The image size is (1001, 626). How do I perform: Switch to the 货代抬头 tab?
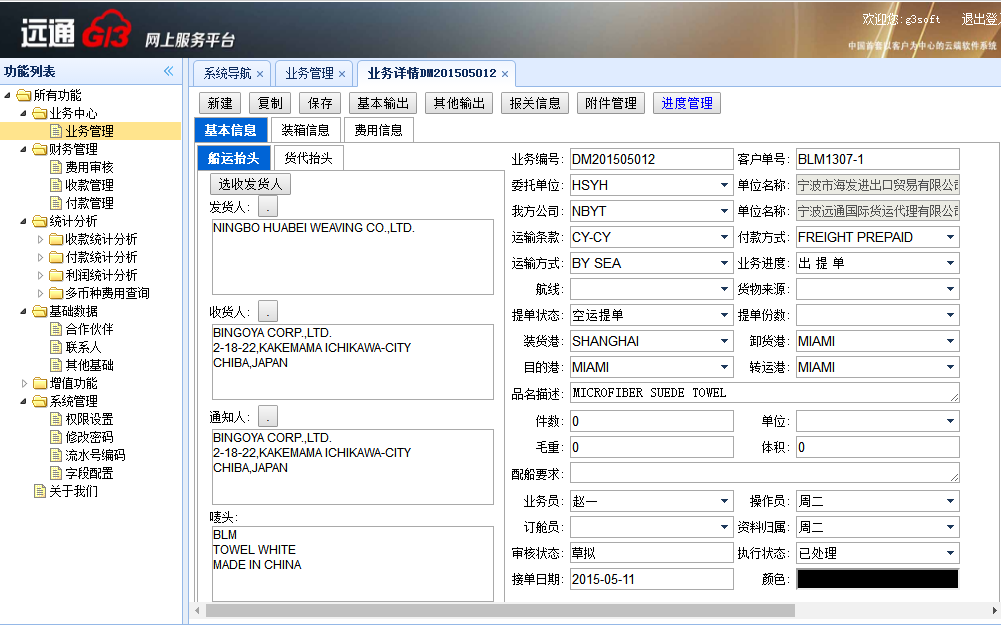pyautogui.click(x=308, y=158)
